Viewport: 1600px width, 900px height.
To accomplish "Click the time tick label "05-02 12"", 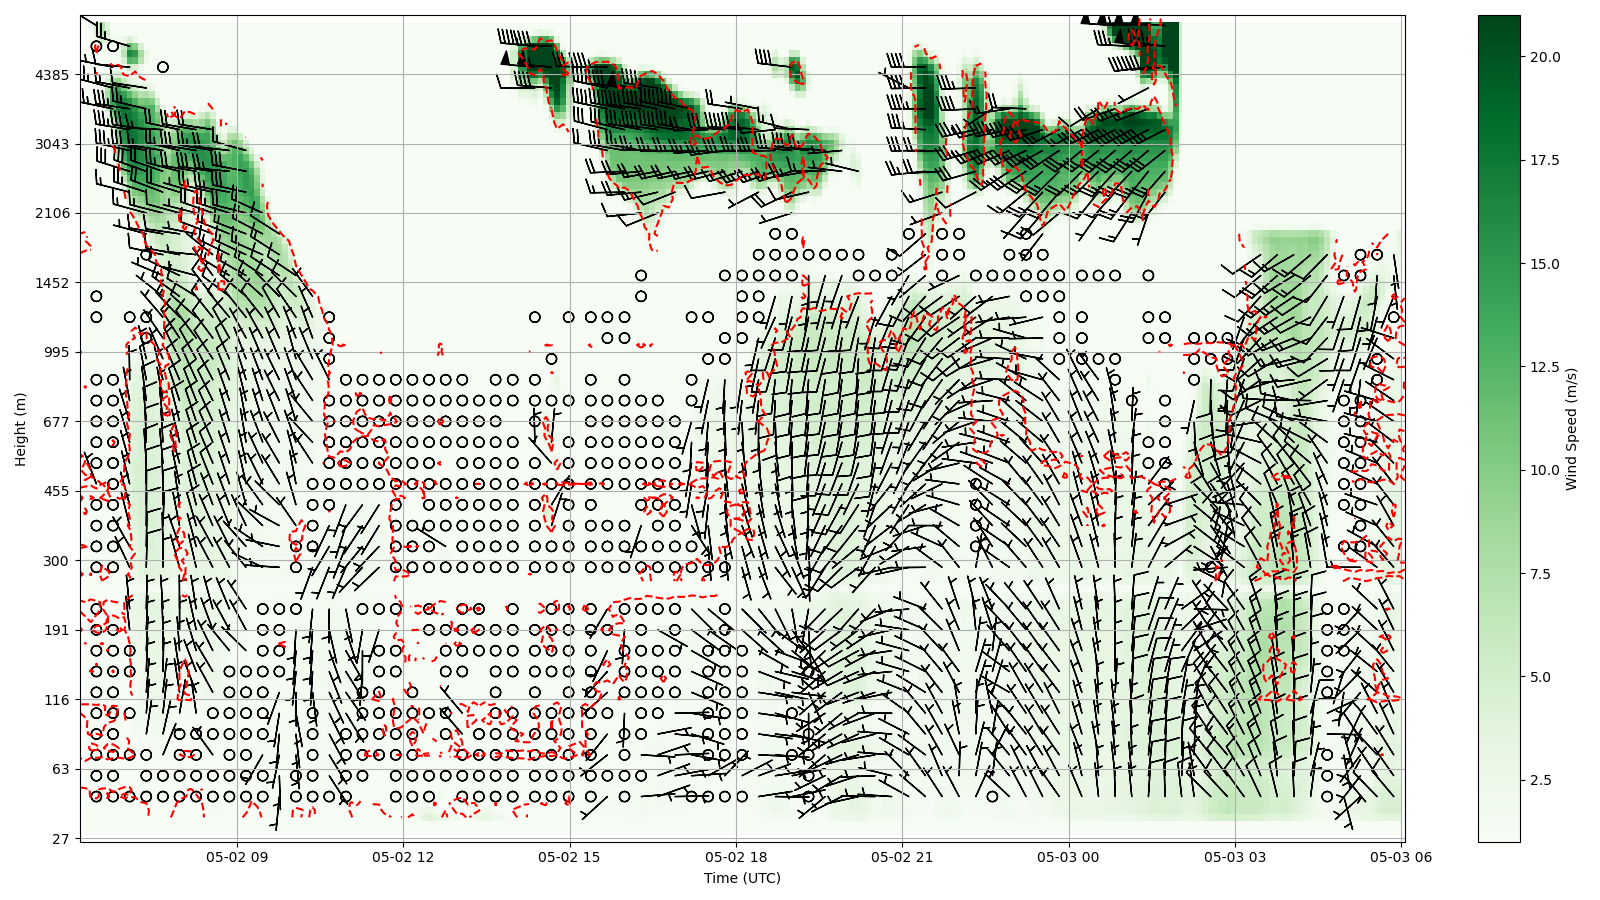I will pos(403,856).
